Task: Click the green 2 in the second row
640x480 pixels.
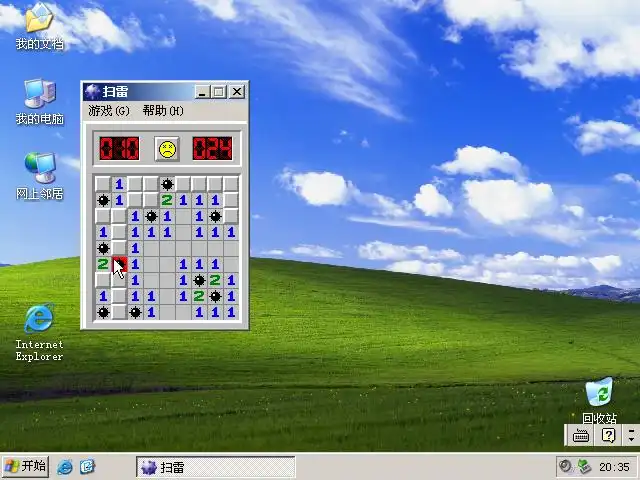Action: click(167, 200)
